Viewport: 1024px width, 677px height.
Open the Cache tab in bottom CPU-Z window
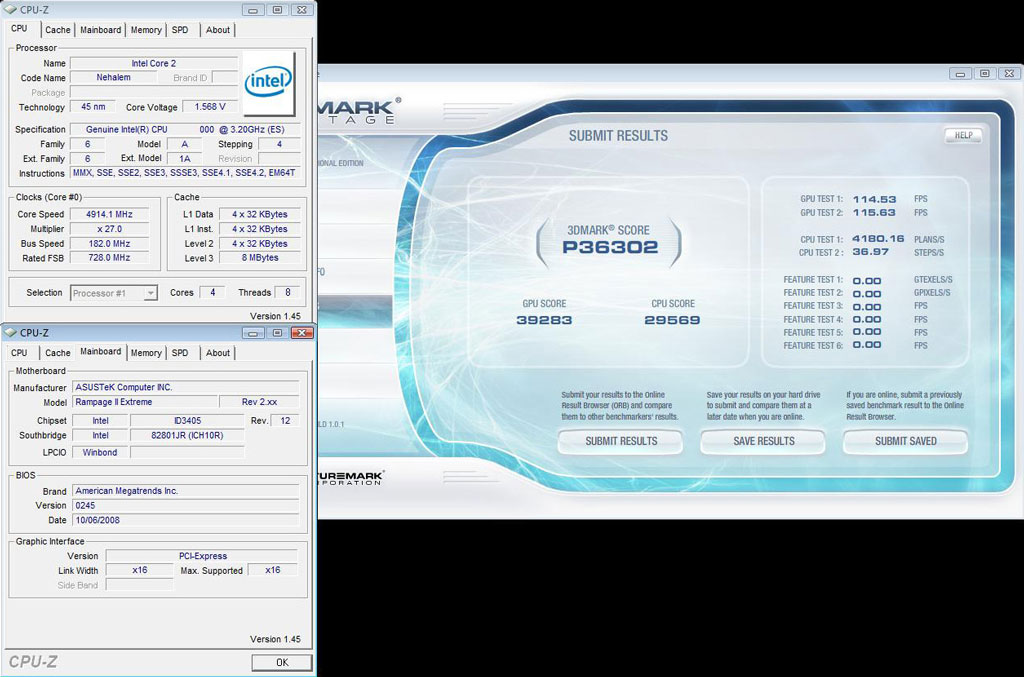pyautogui.click(x=57, y=353)
